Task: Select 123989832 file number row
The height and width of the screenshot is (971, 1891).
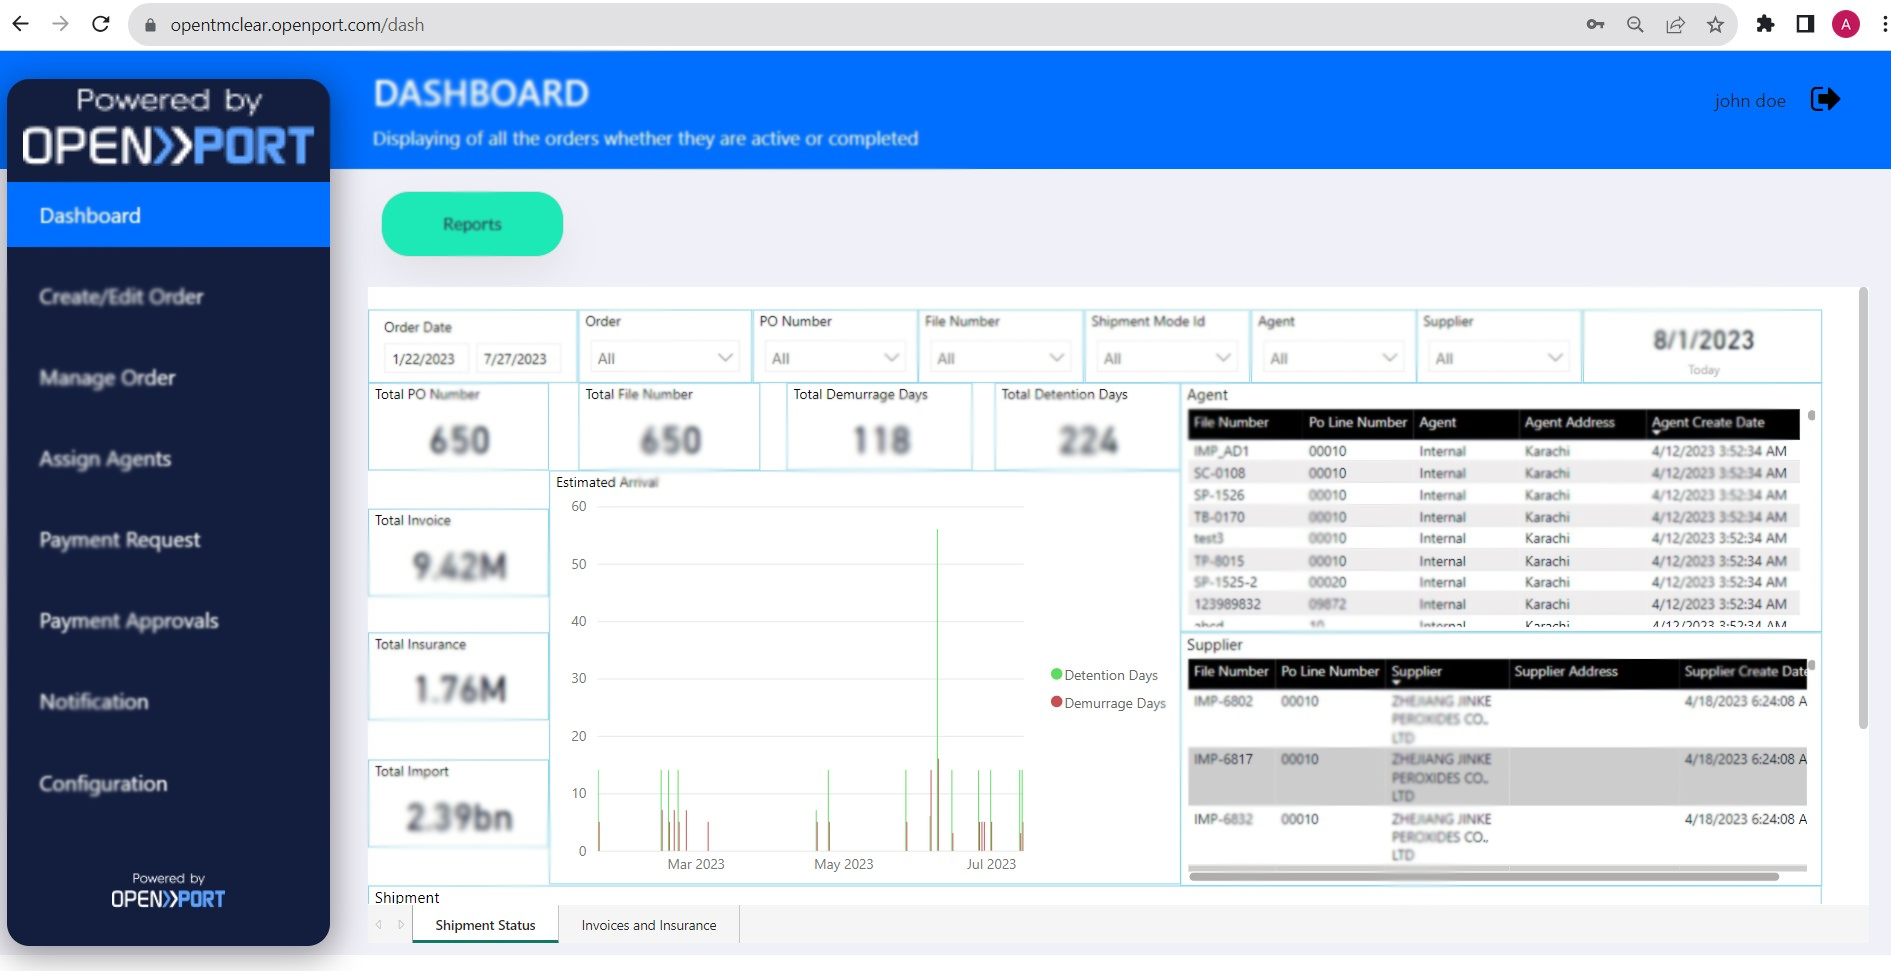Action: (x=1494, y=604)
